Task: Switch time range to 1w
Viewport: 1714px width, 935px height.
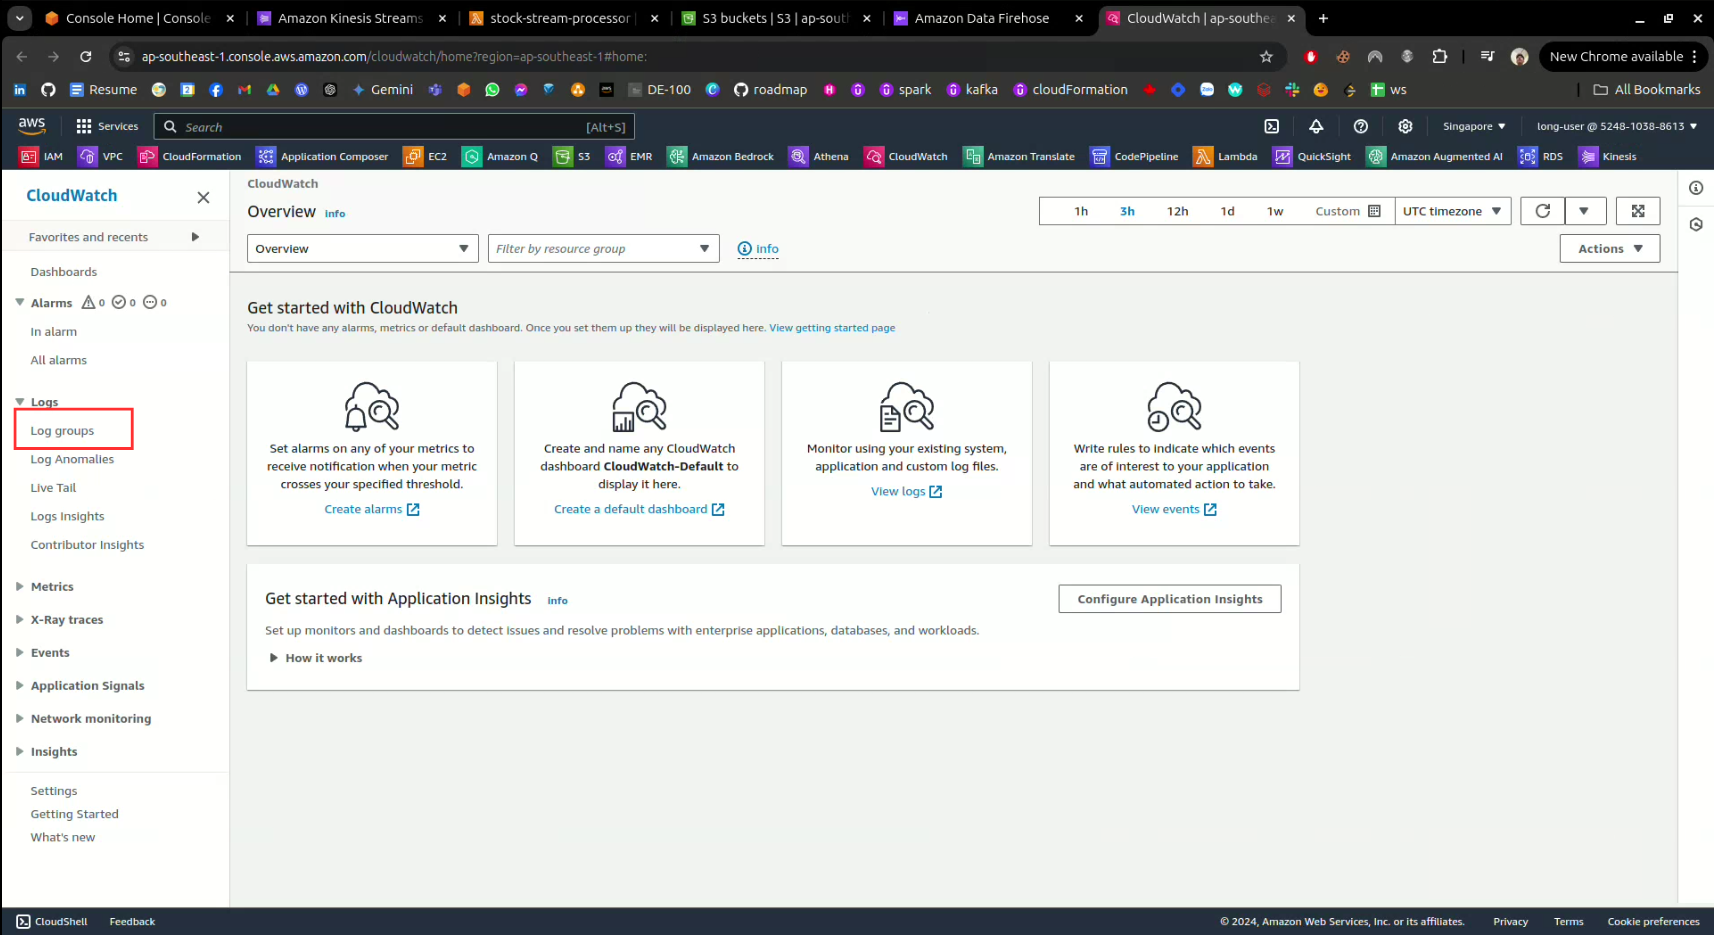Action: 1274,211
